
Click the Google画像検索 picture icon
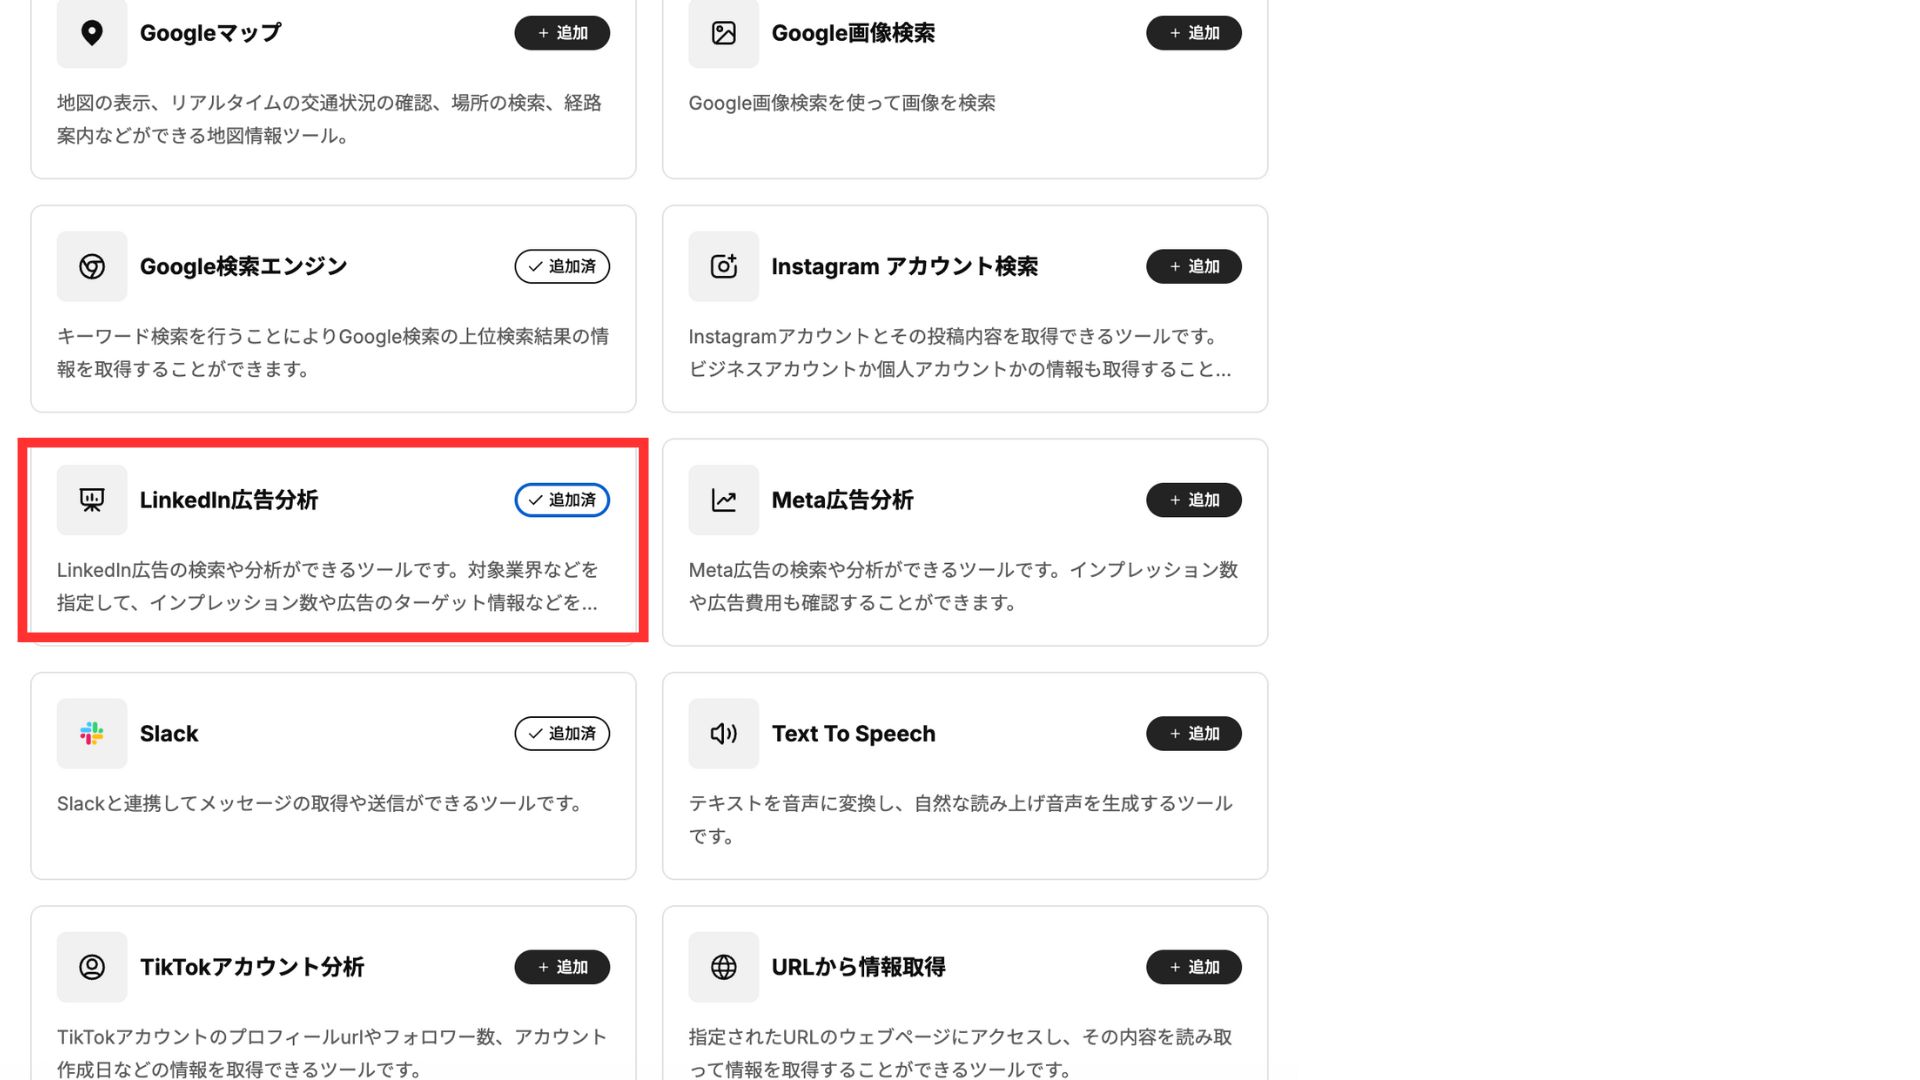click(723, 33)
